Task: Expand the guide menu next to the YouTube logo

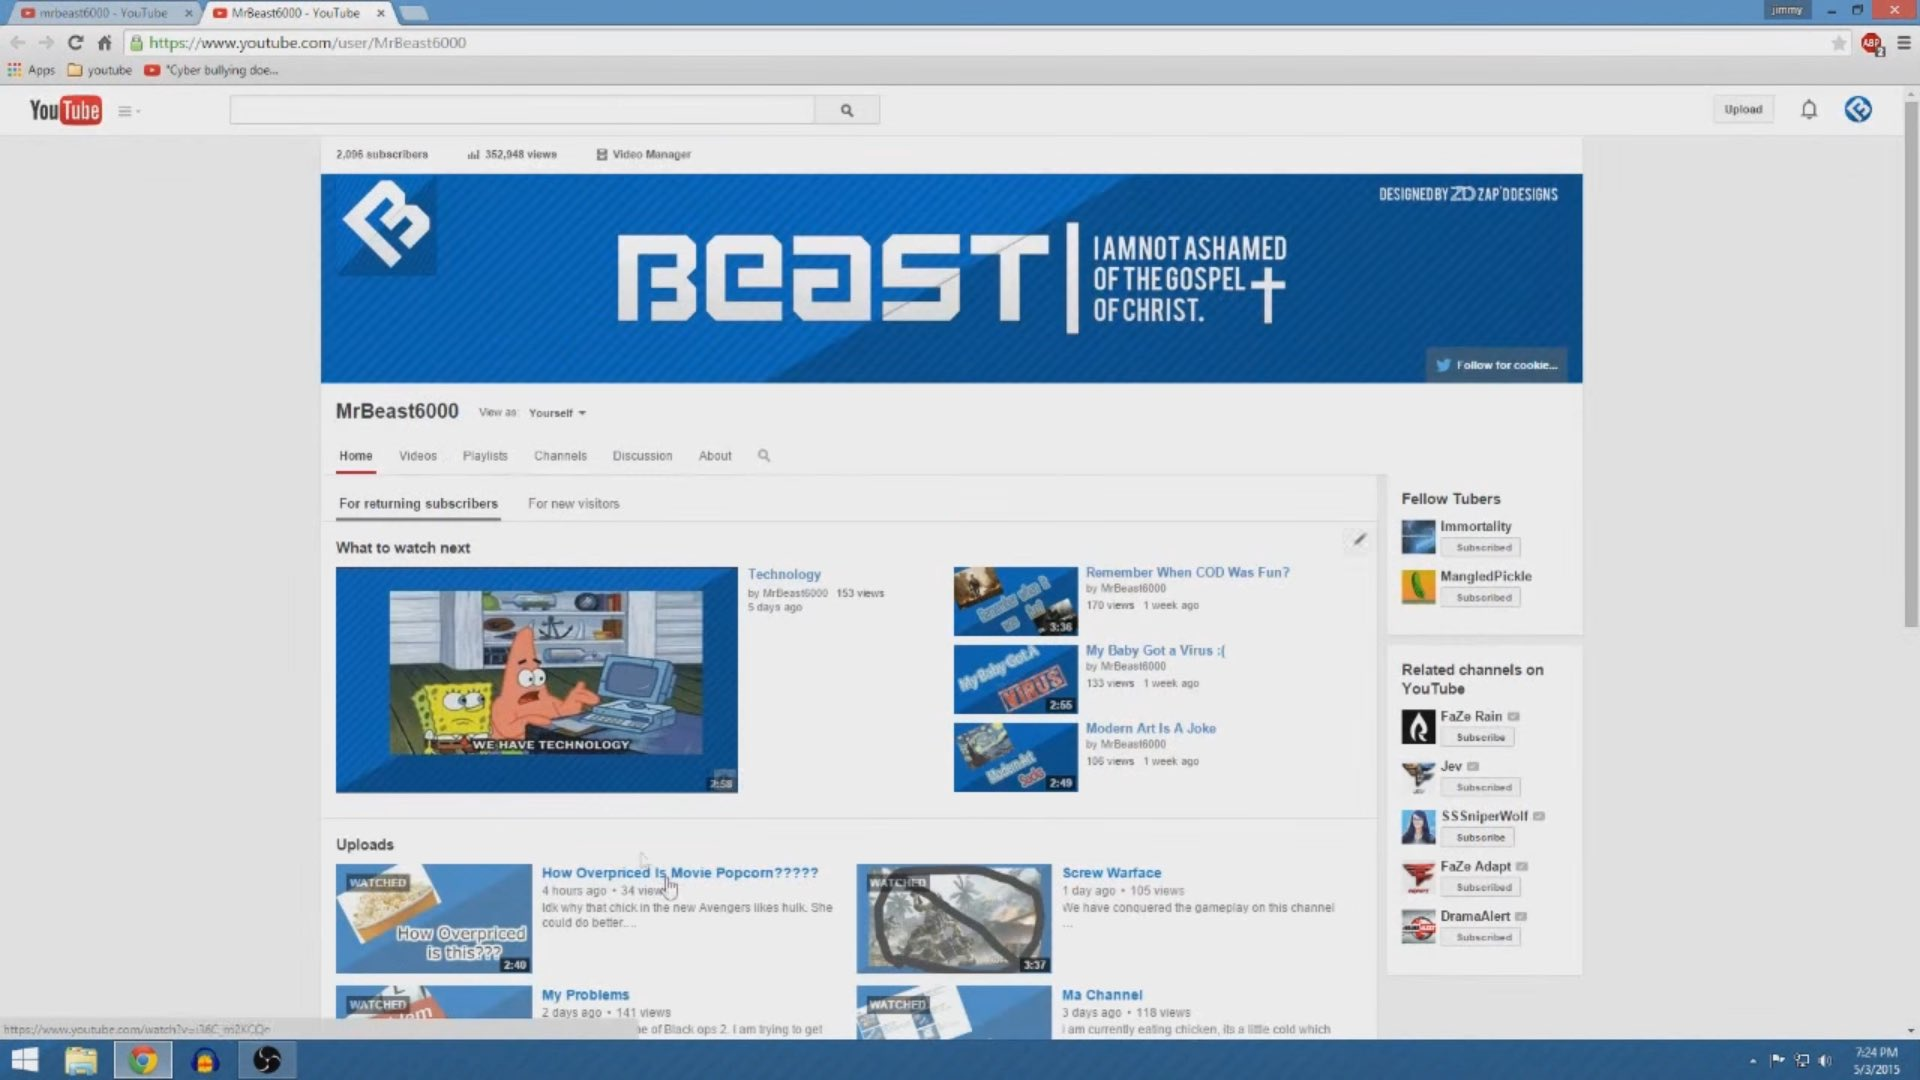Action: tap(128, 111)
